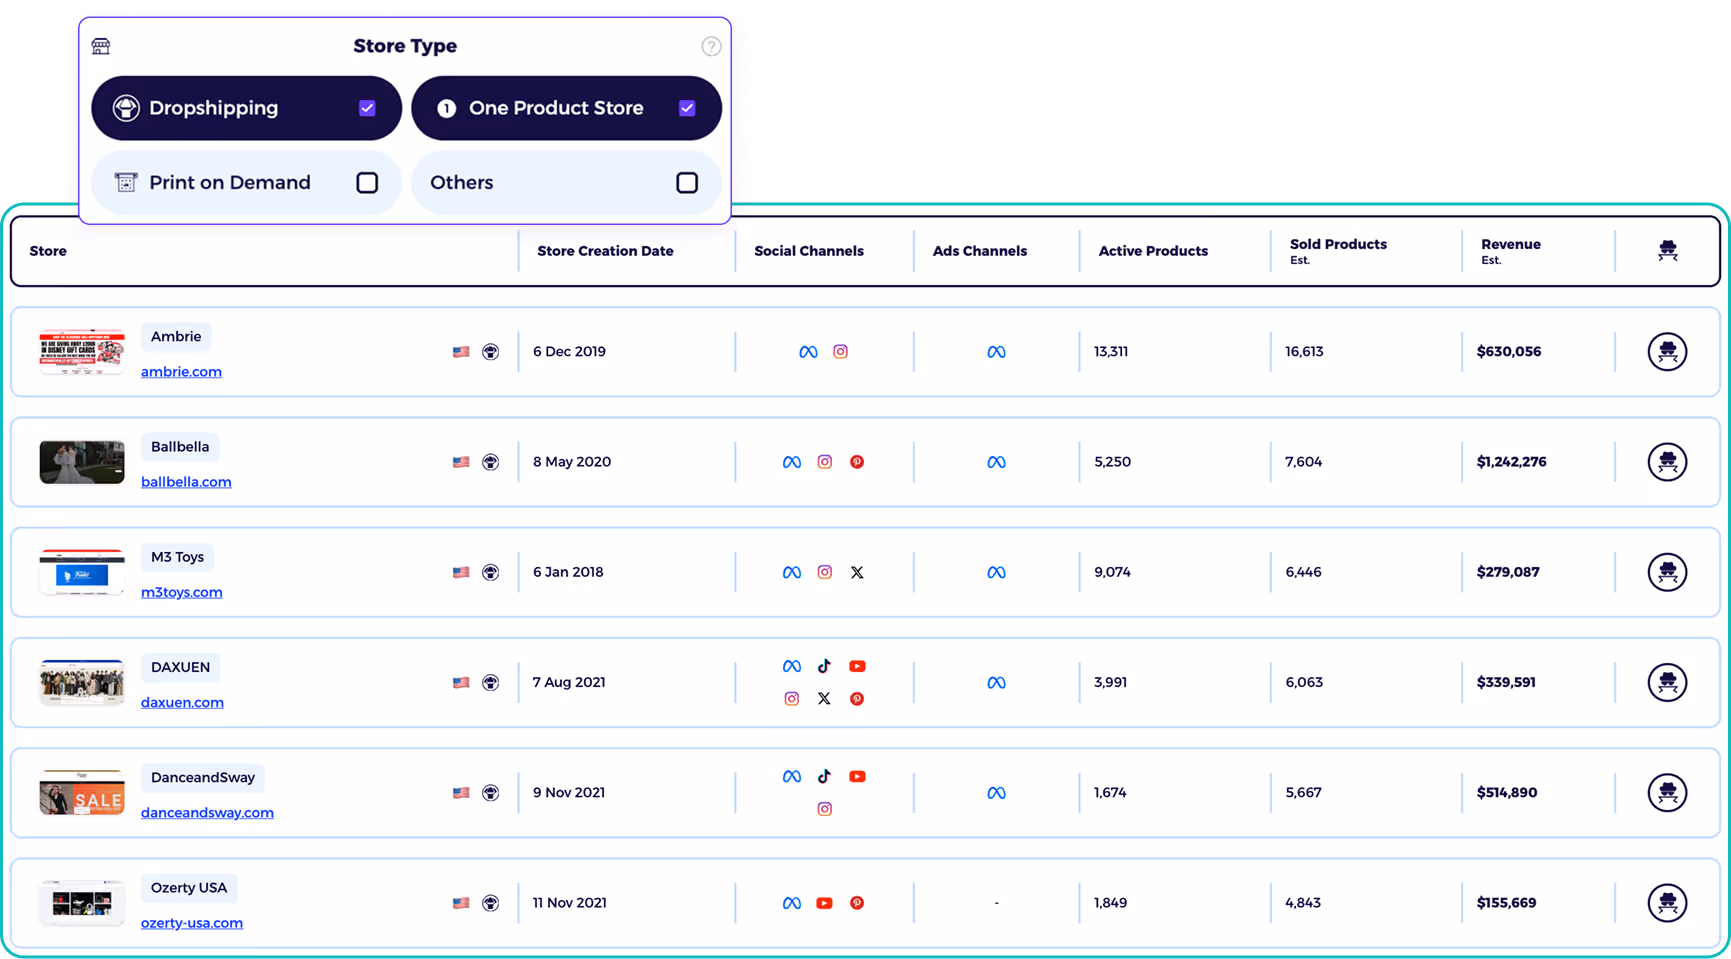Open the daxuen.com link

(x=182, y=702)
